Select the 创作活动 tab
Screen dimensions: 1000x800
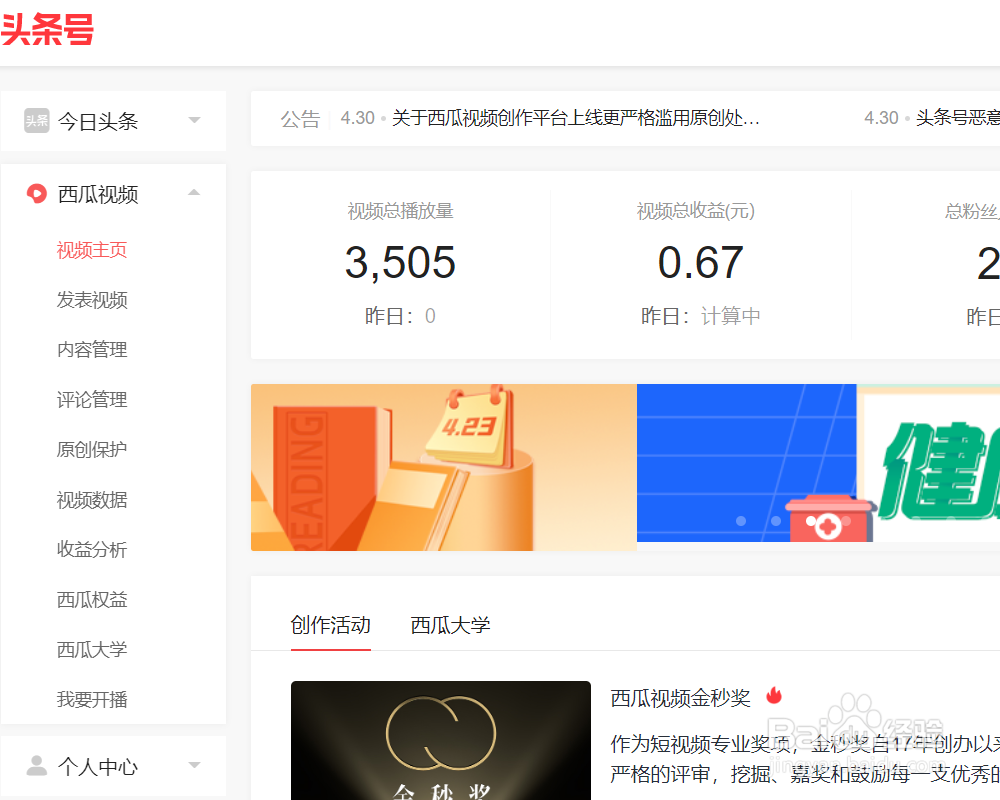[331, 625]
